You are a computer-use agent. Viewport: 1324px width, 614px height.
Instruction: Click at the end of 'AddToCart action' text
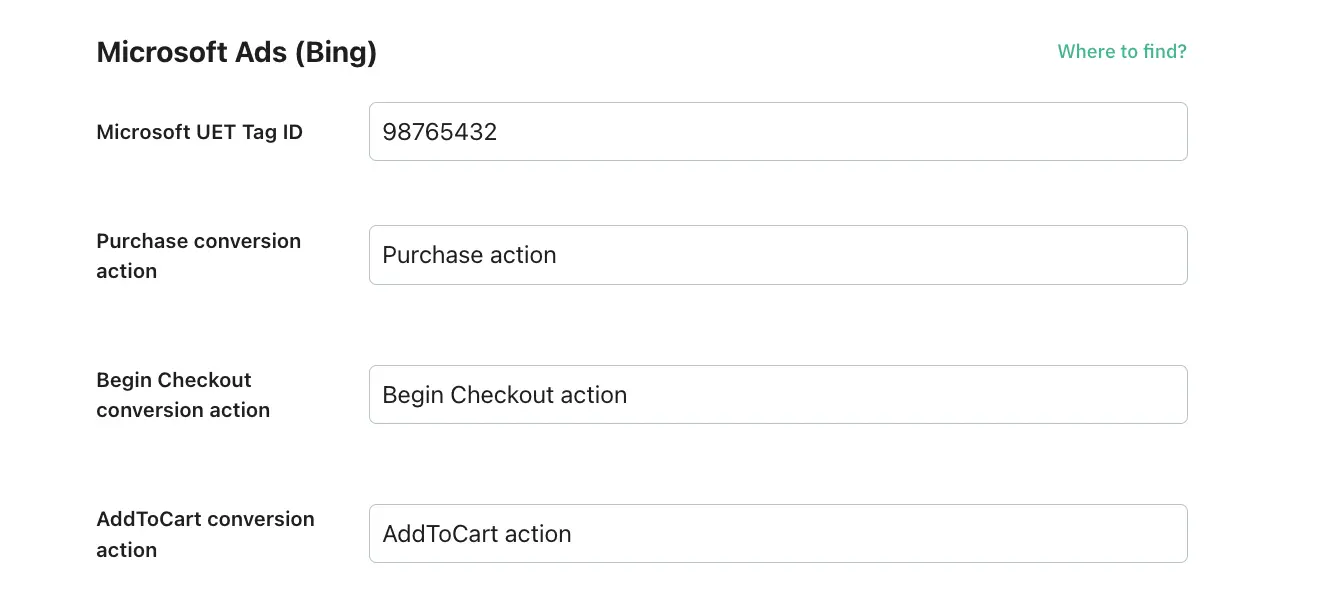click(572, 533)
